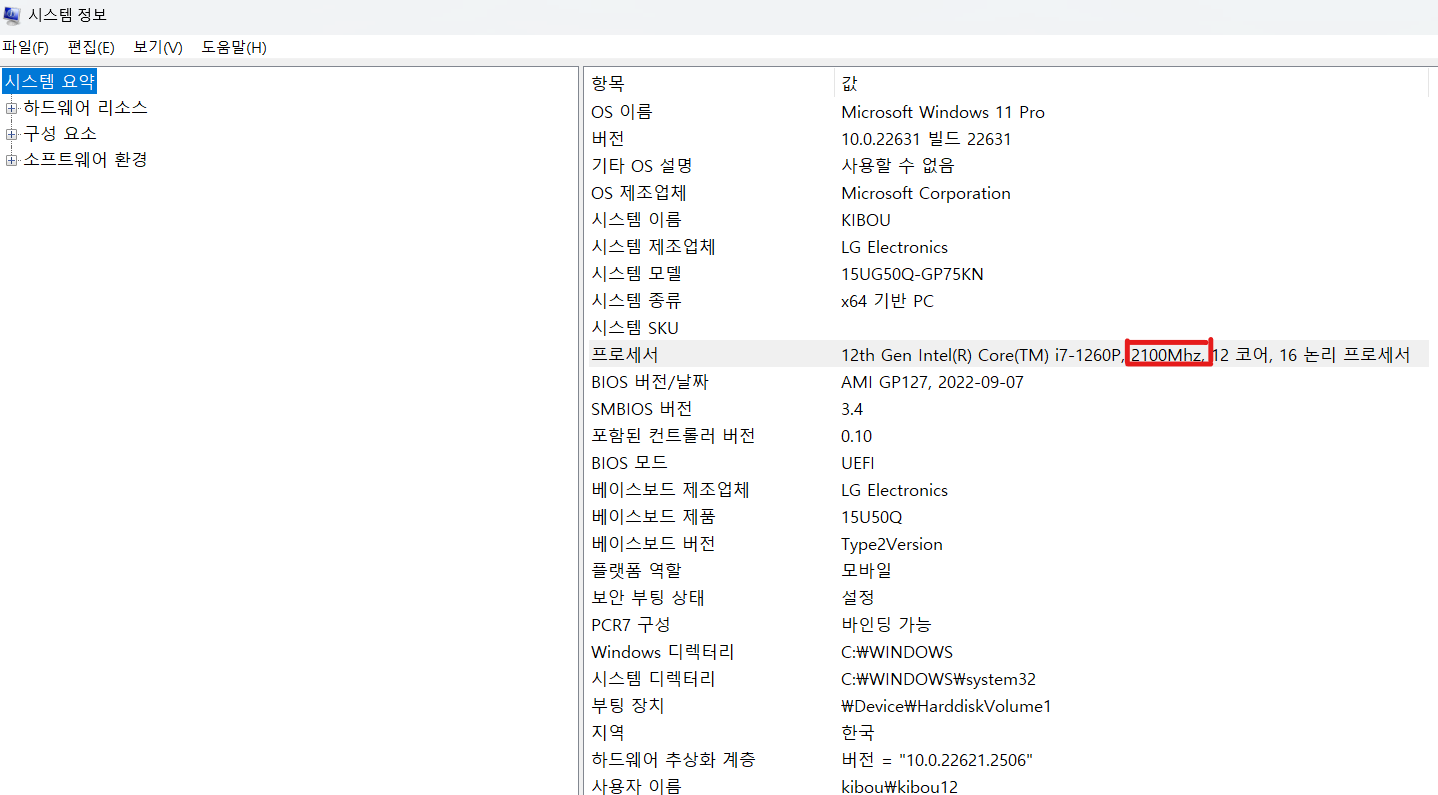This screenshot has width=1438, height=795.
Task: Select the 베이스보드 버전 row label
Action: click(x=653, y=544)
